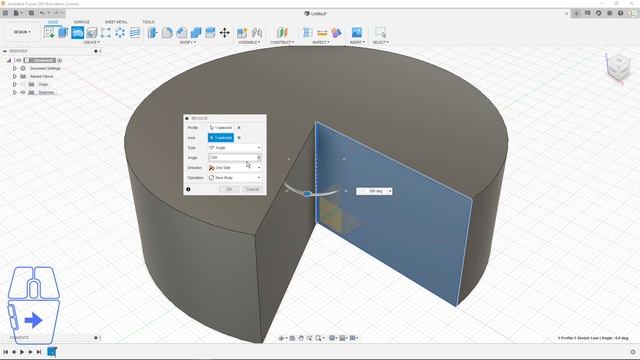Viewport: 640px width, 360px height.
Task: Click the highlighted Revolve tool icon
Action: [78, 32]
